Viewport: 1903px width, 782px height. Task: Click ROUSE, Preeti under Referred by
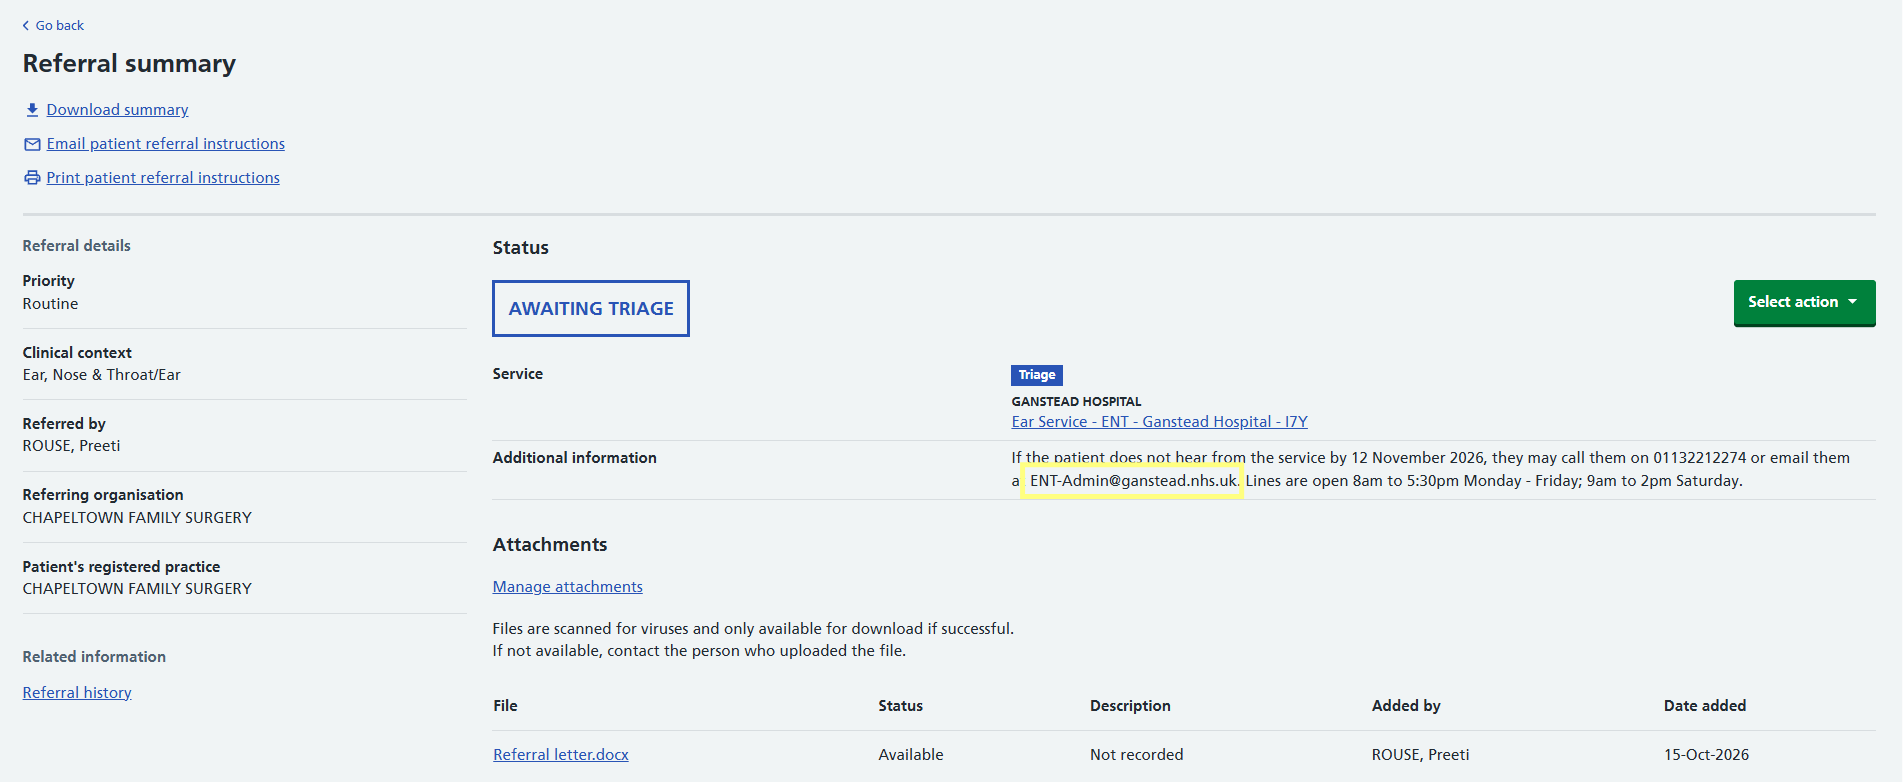(71, 446)
